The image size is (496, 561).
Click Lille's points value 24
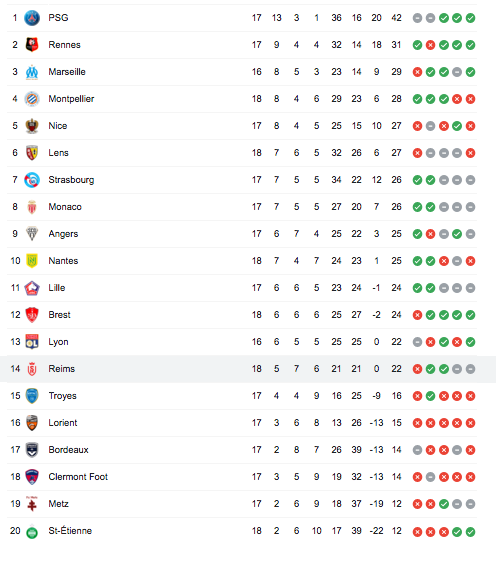[x=397, y=288]
